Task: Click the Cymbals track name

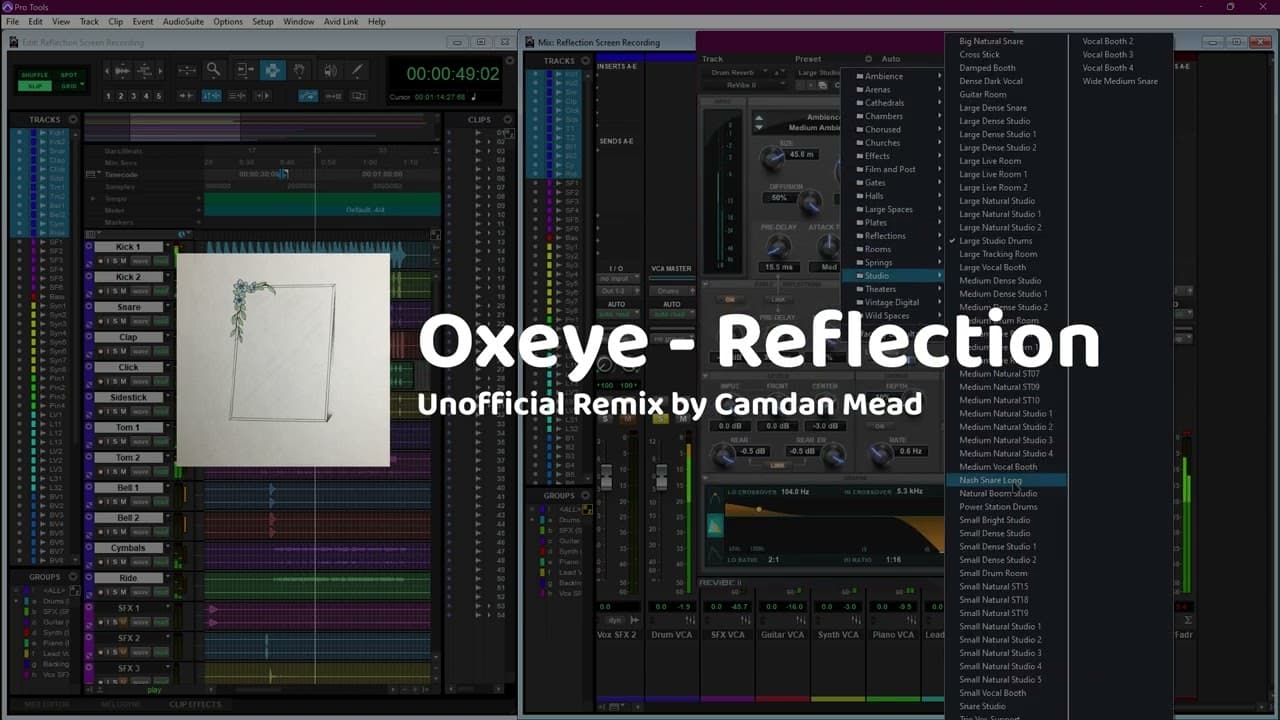Action: pyautogui.click(x=128, y=548)
